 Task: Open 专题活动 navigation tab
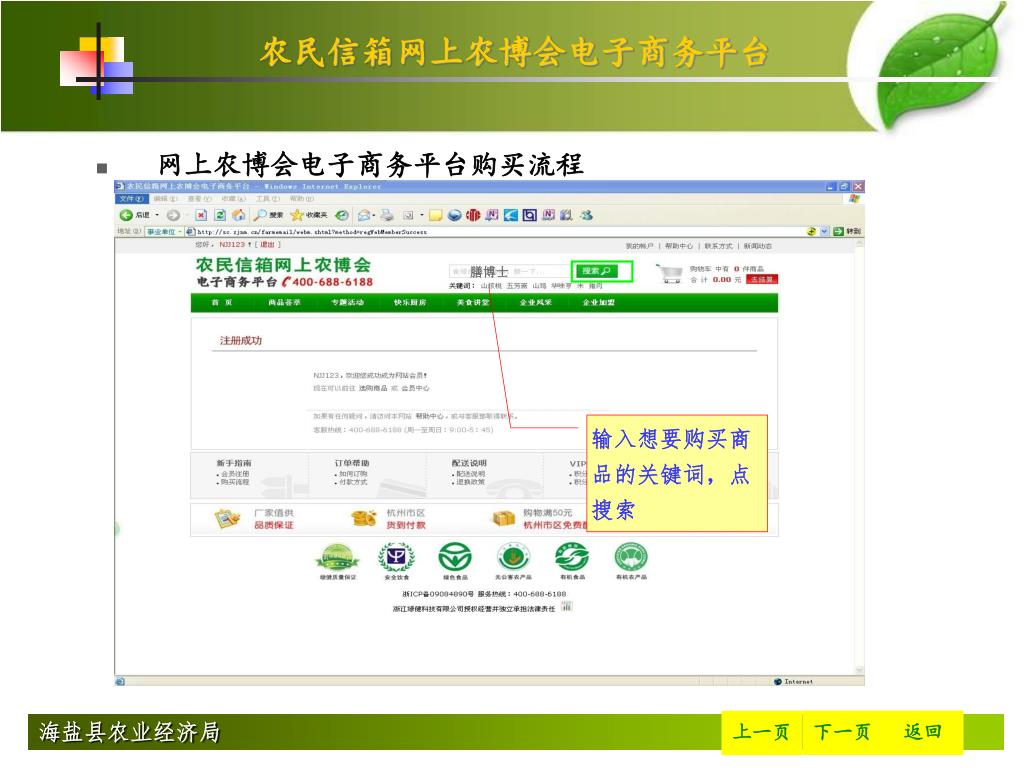(347, 302)
